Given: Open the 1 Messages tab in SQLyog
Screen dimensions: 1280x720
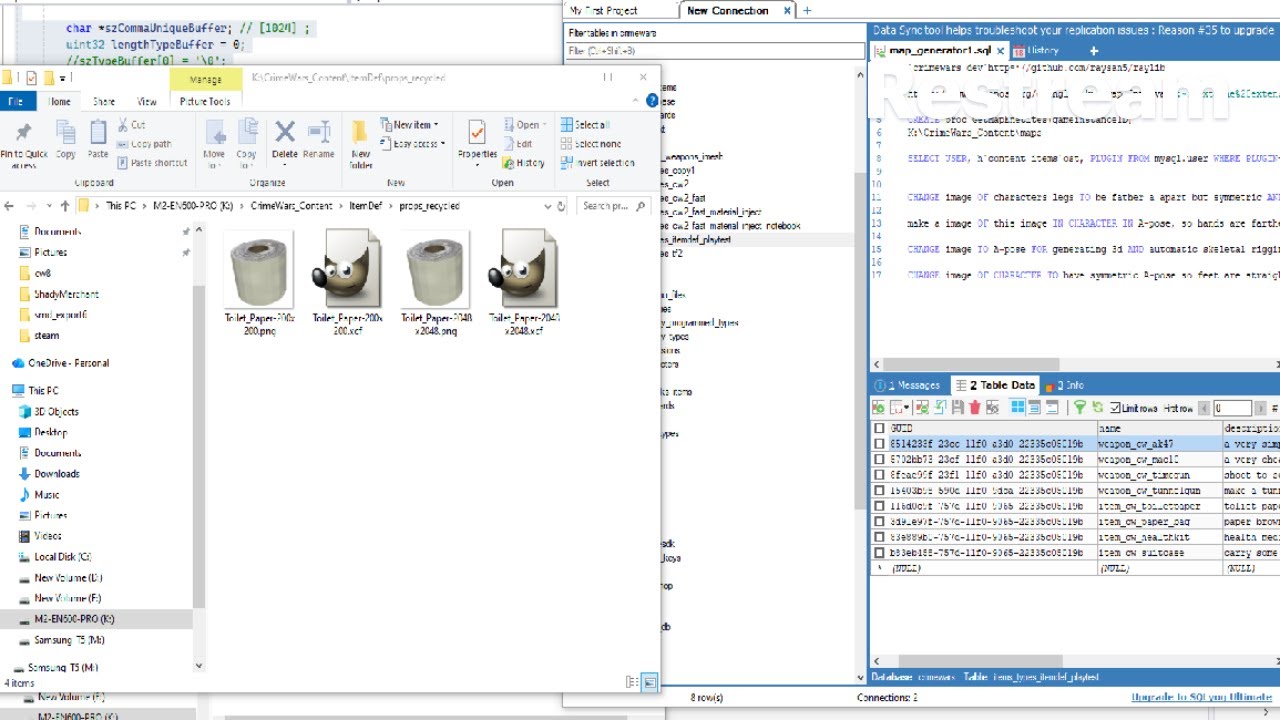Looking at the screenshot, I should (x=907, y=385).
